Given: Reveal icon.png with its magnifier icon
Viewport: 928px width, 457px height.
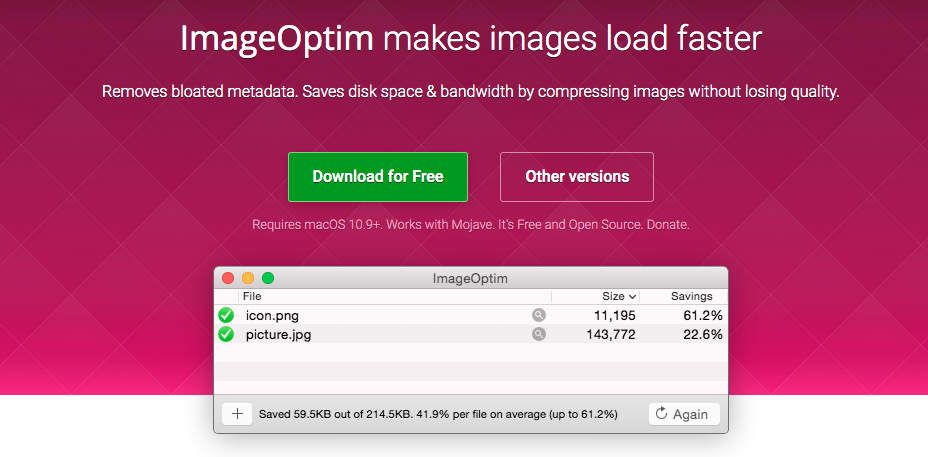Looking at the screenshot, I should [x=539, y=315].
